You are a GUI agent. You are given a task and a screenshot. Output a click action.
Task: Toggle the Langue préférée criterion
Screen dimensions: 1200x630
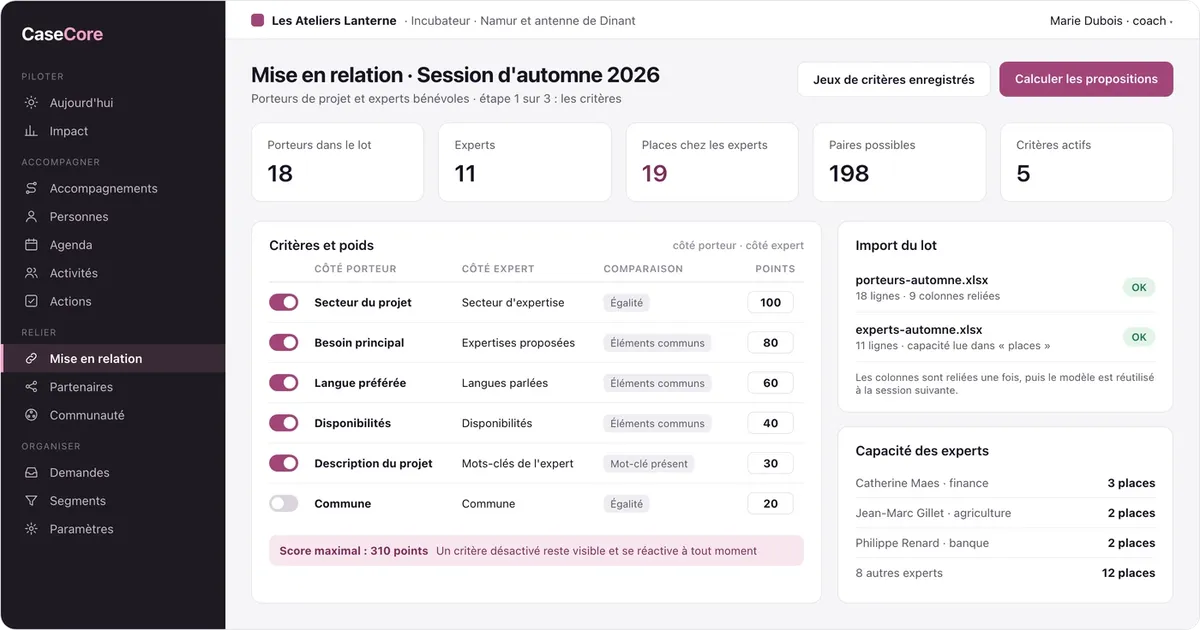click(284, 383)
